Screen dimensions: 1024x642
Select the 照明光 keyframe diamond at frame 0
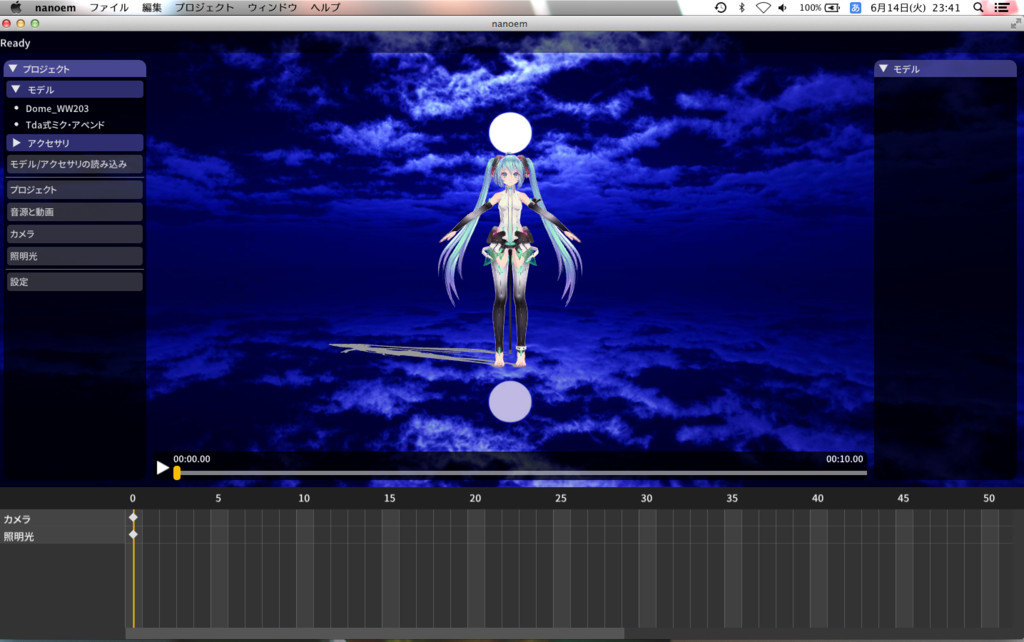[x=133, y=535]
